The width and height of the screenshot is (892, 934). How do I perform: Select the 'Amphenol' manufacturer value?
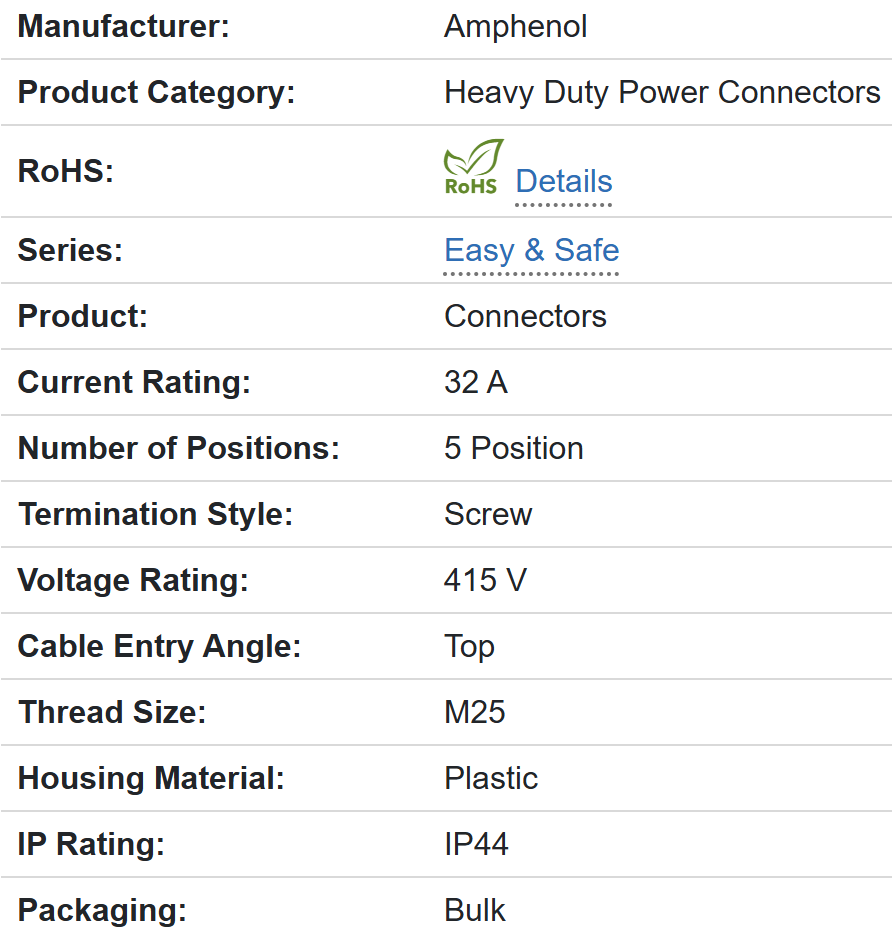point(515,27)
